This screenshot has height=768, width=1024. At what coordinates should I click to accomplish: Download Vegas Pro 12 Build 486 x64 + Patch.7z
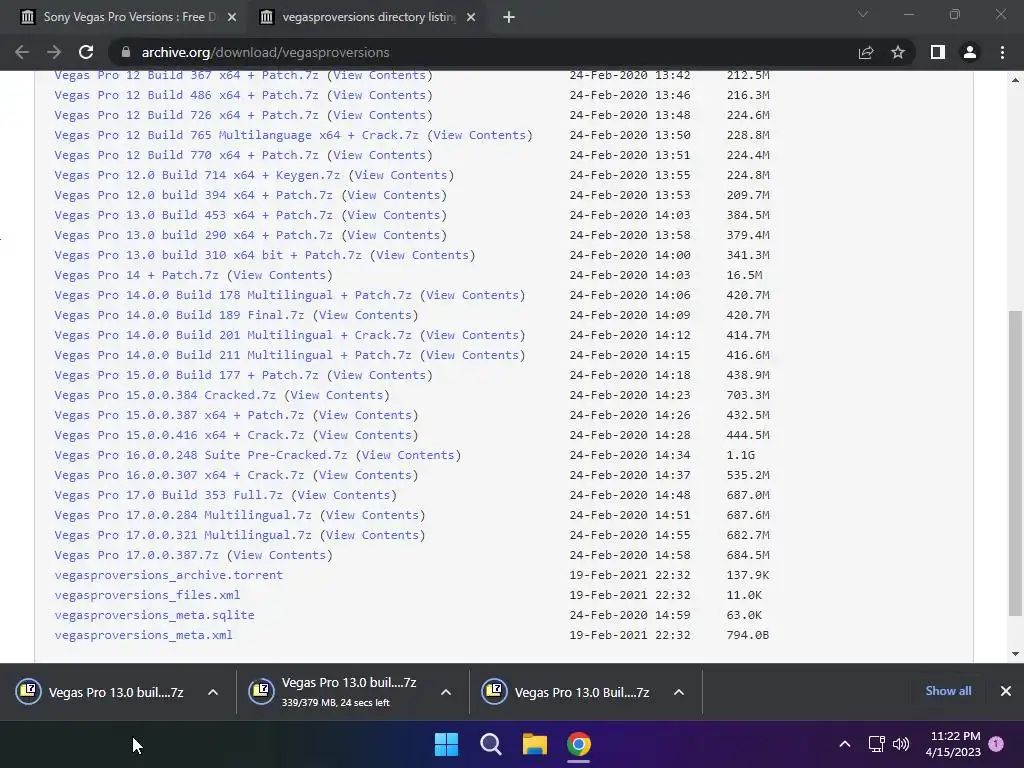pos(186,95)
